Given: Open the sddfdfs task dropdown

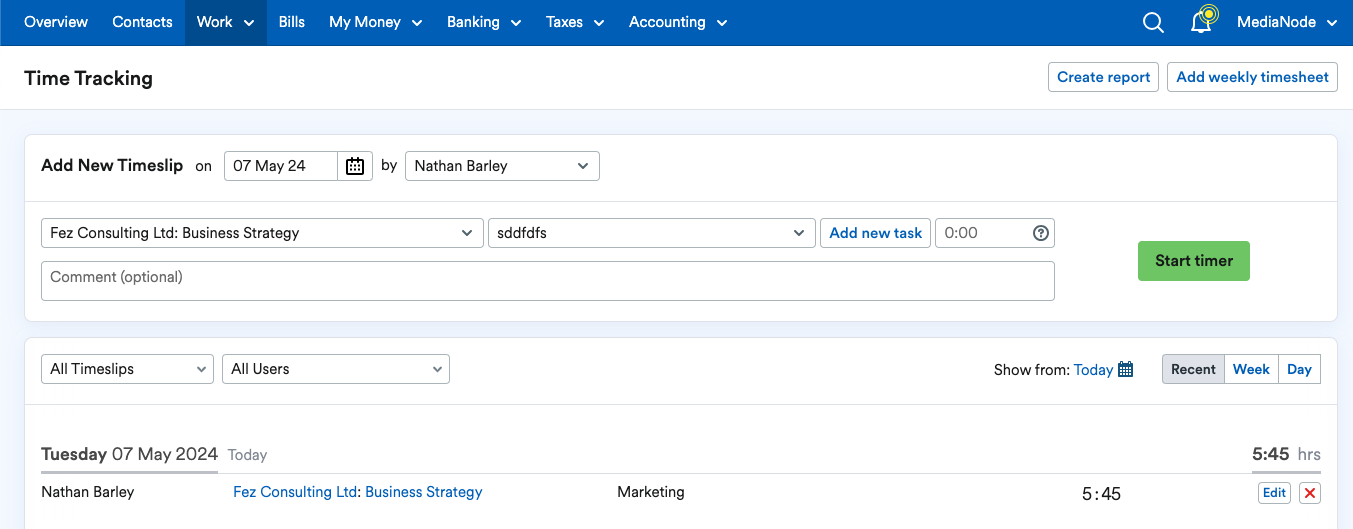Looking at the screenshot, I should point(650,233).
